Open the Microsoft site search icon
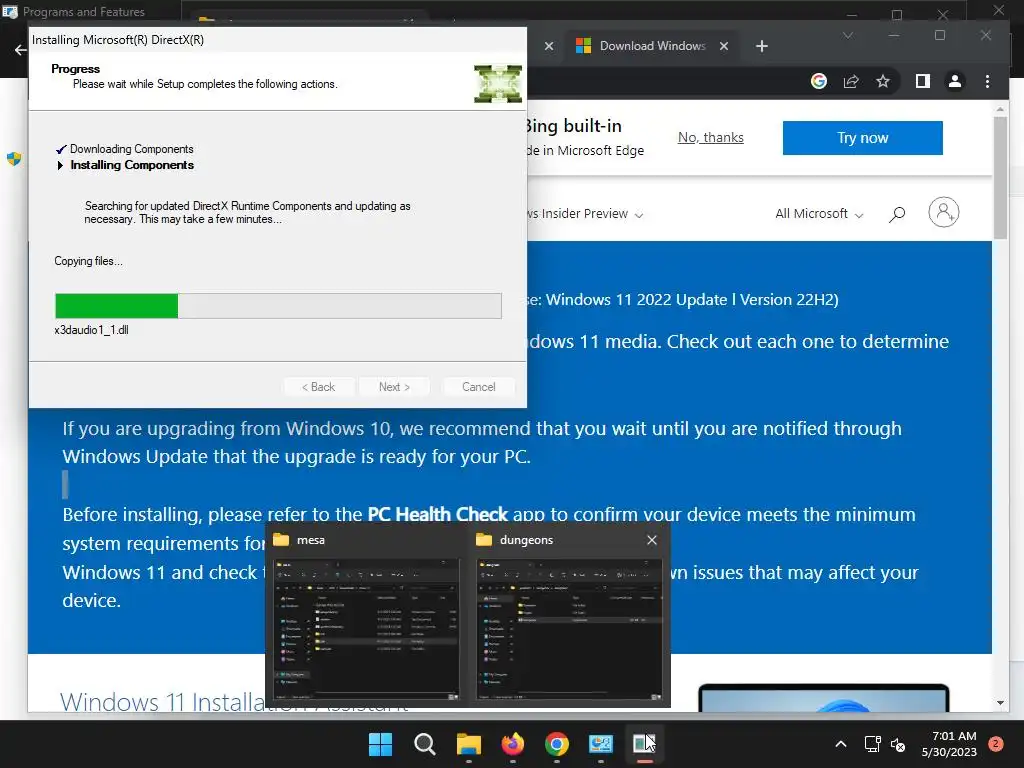The width and height of the screenshot is (1024, 768). point(897,214)
